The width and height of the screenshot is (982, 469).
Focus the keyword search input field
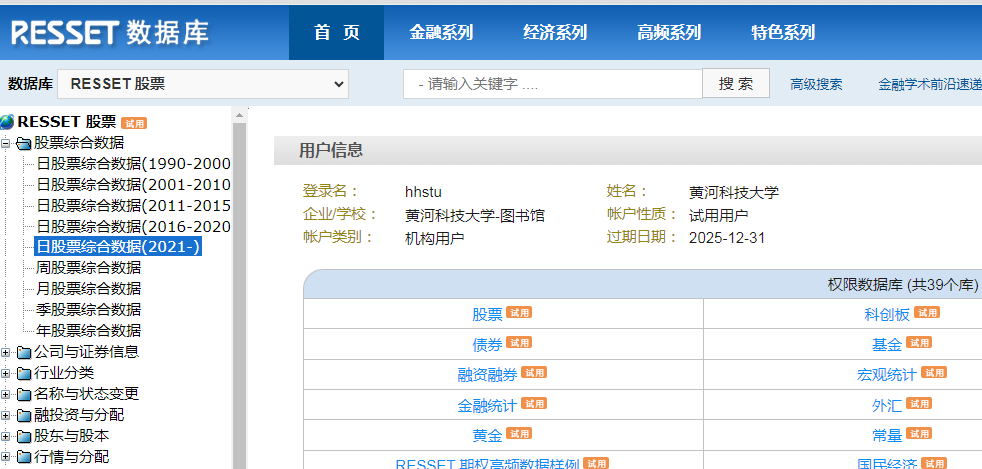(553, 84)
